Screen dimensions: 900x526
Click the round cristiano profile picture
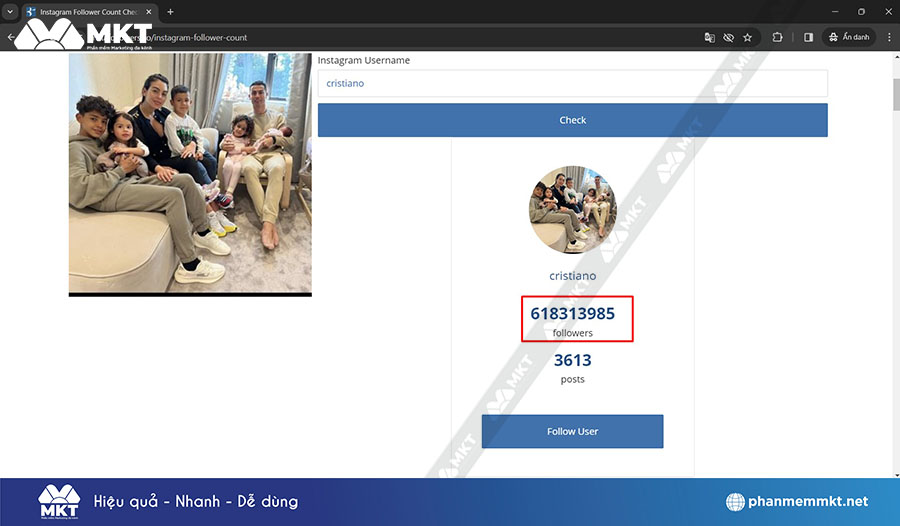pos(572,210)
